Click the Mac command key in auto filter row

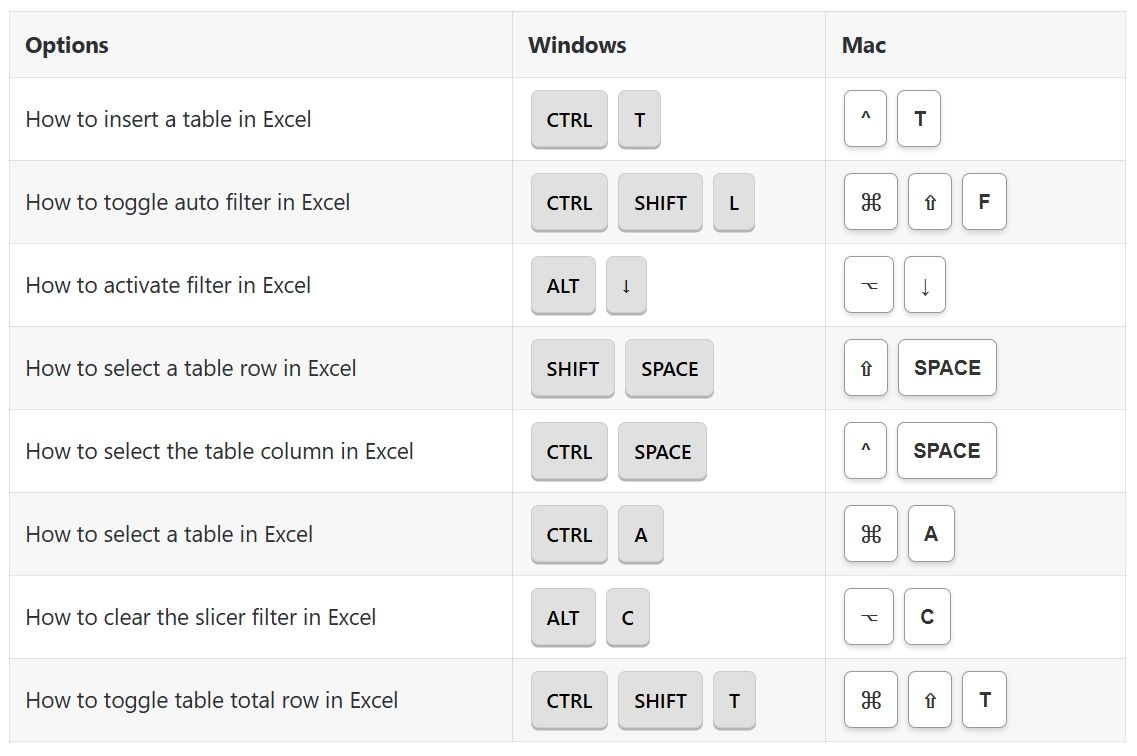tap(870, 202)
